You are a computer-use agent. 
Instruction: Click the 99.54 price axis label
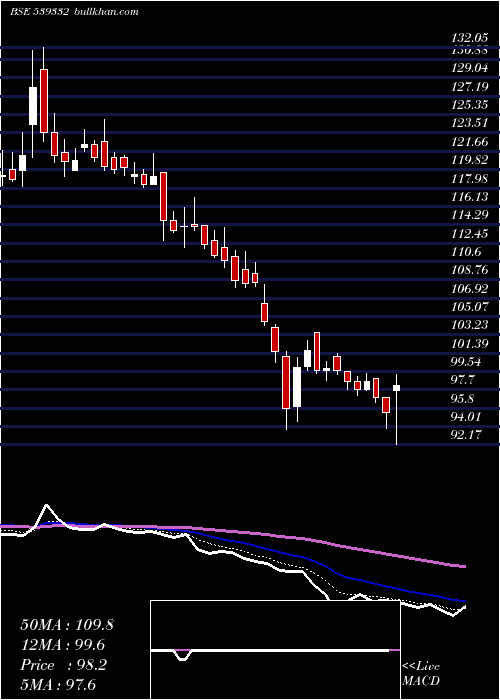(x=466, y=362)
